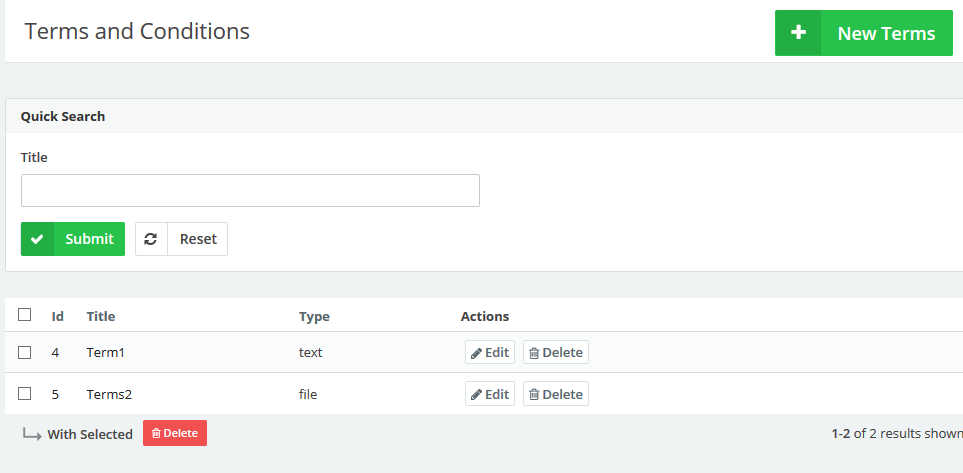Select the checkbox for Terms2 row
Viewport: 963px width, 473px height.
click(x=25, y=394)
